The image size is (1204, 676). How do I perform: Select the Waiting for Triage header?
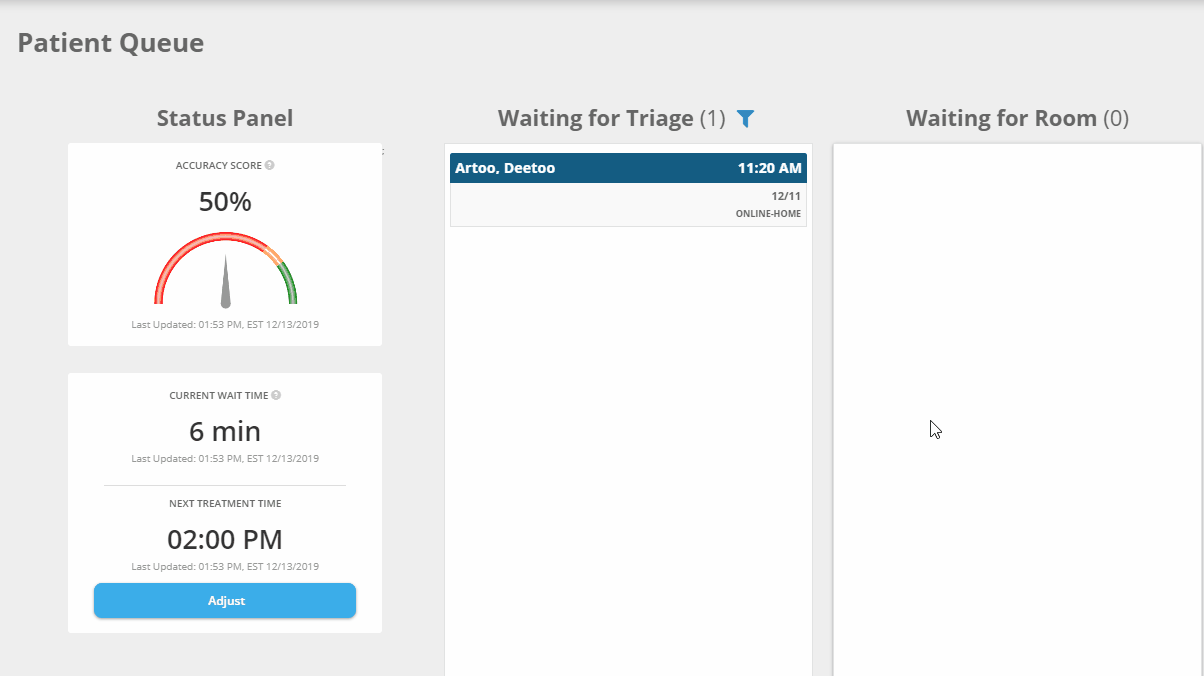tap(597, 118)
